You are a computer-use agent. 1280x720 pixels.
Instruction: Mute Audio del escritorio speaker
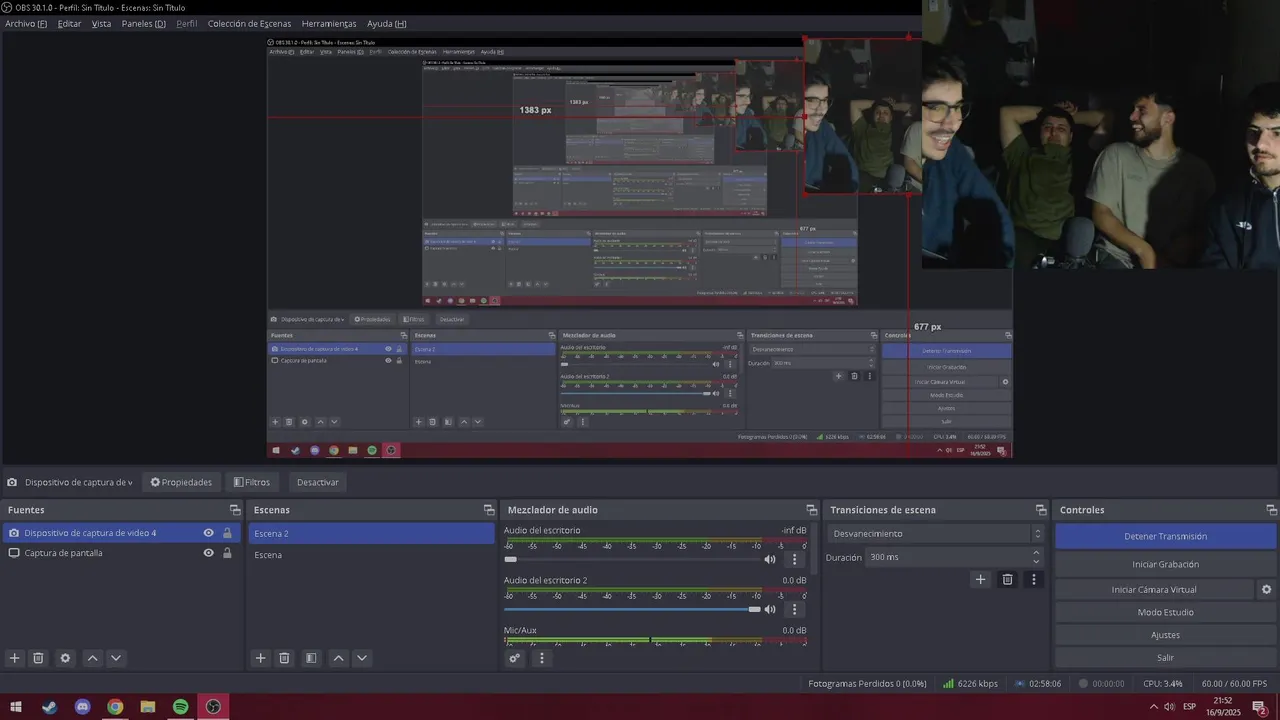click(x=770, y=559)
